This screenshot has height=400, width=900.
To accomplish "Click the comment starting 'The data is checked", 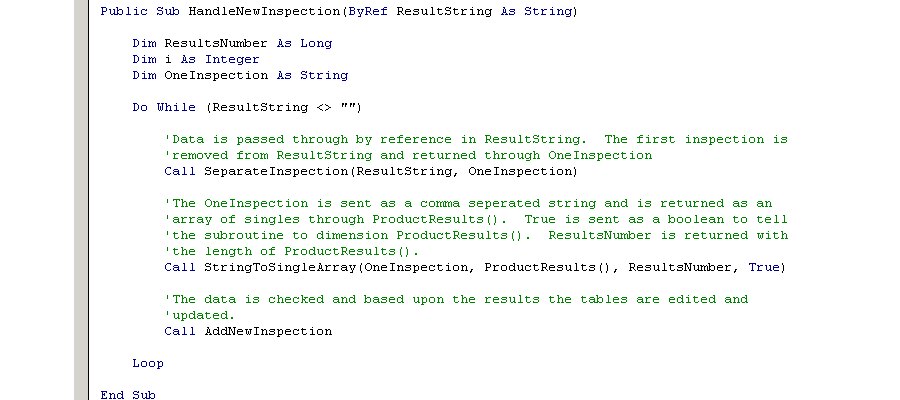I will (456, 300).
